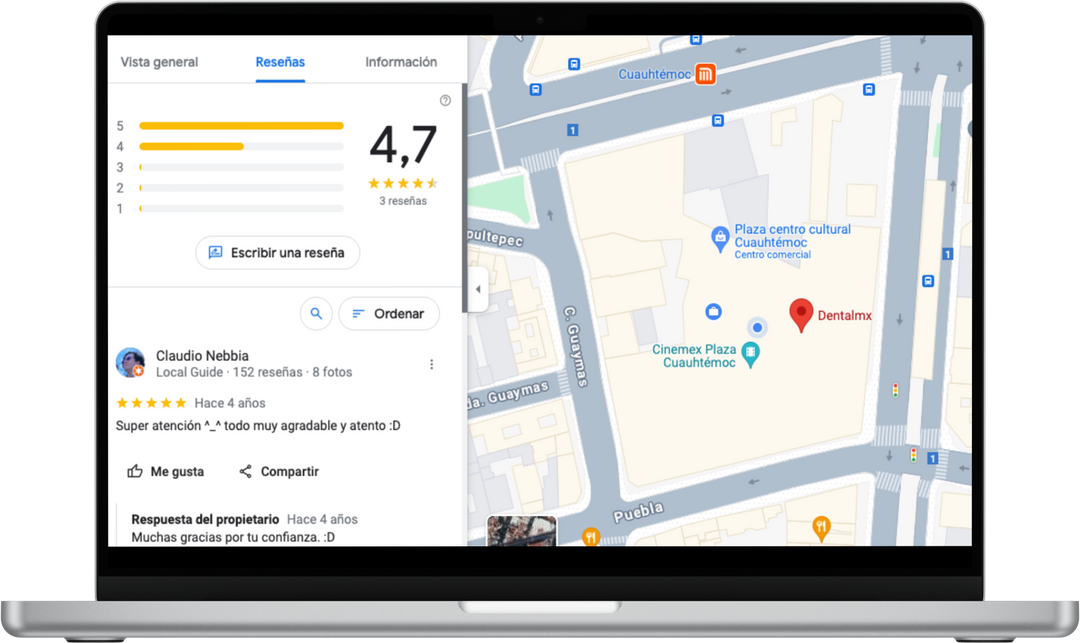Click "Hace 4 años" beside the review stars

pyautogui.click(x=230, y=403)
